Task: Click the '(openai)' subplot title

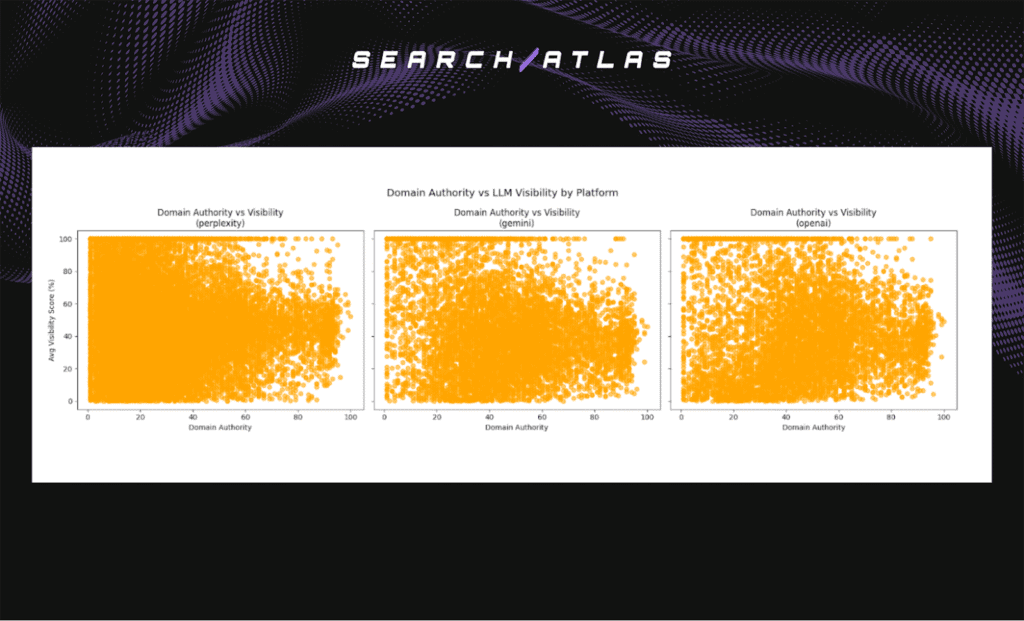Action: pyautogui.click(x=813, y=223)
